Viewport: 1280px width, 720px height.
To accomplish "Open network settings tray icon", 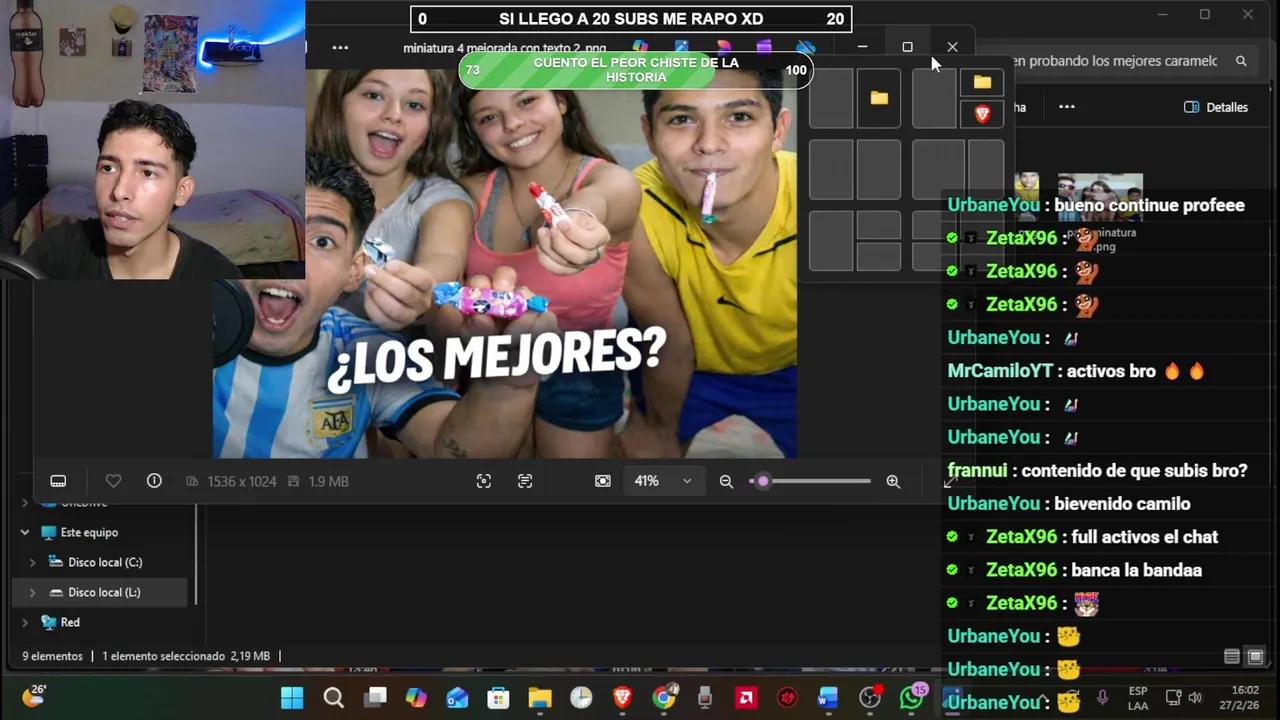I will coord(1173,698).
